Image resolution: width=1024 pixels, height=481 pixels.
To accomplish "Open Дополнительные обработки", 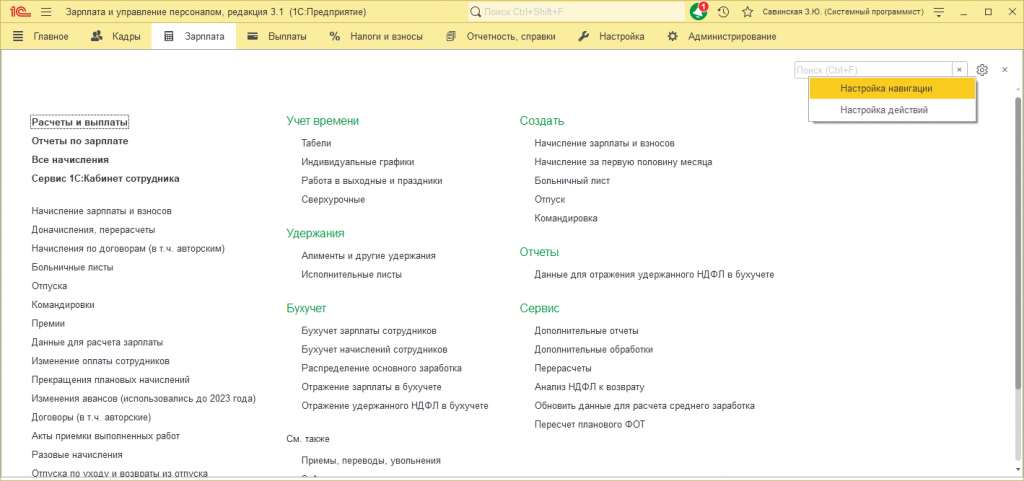I will [594, 350].
